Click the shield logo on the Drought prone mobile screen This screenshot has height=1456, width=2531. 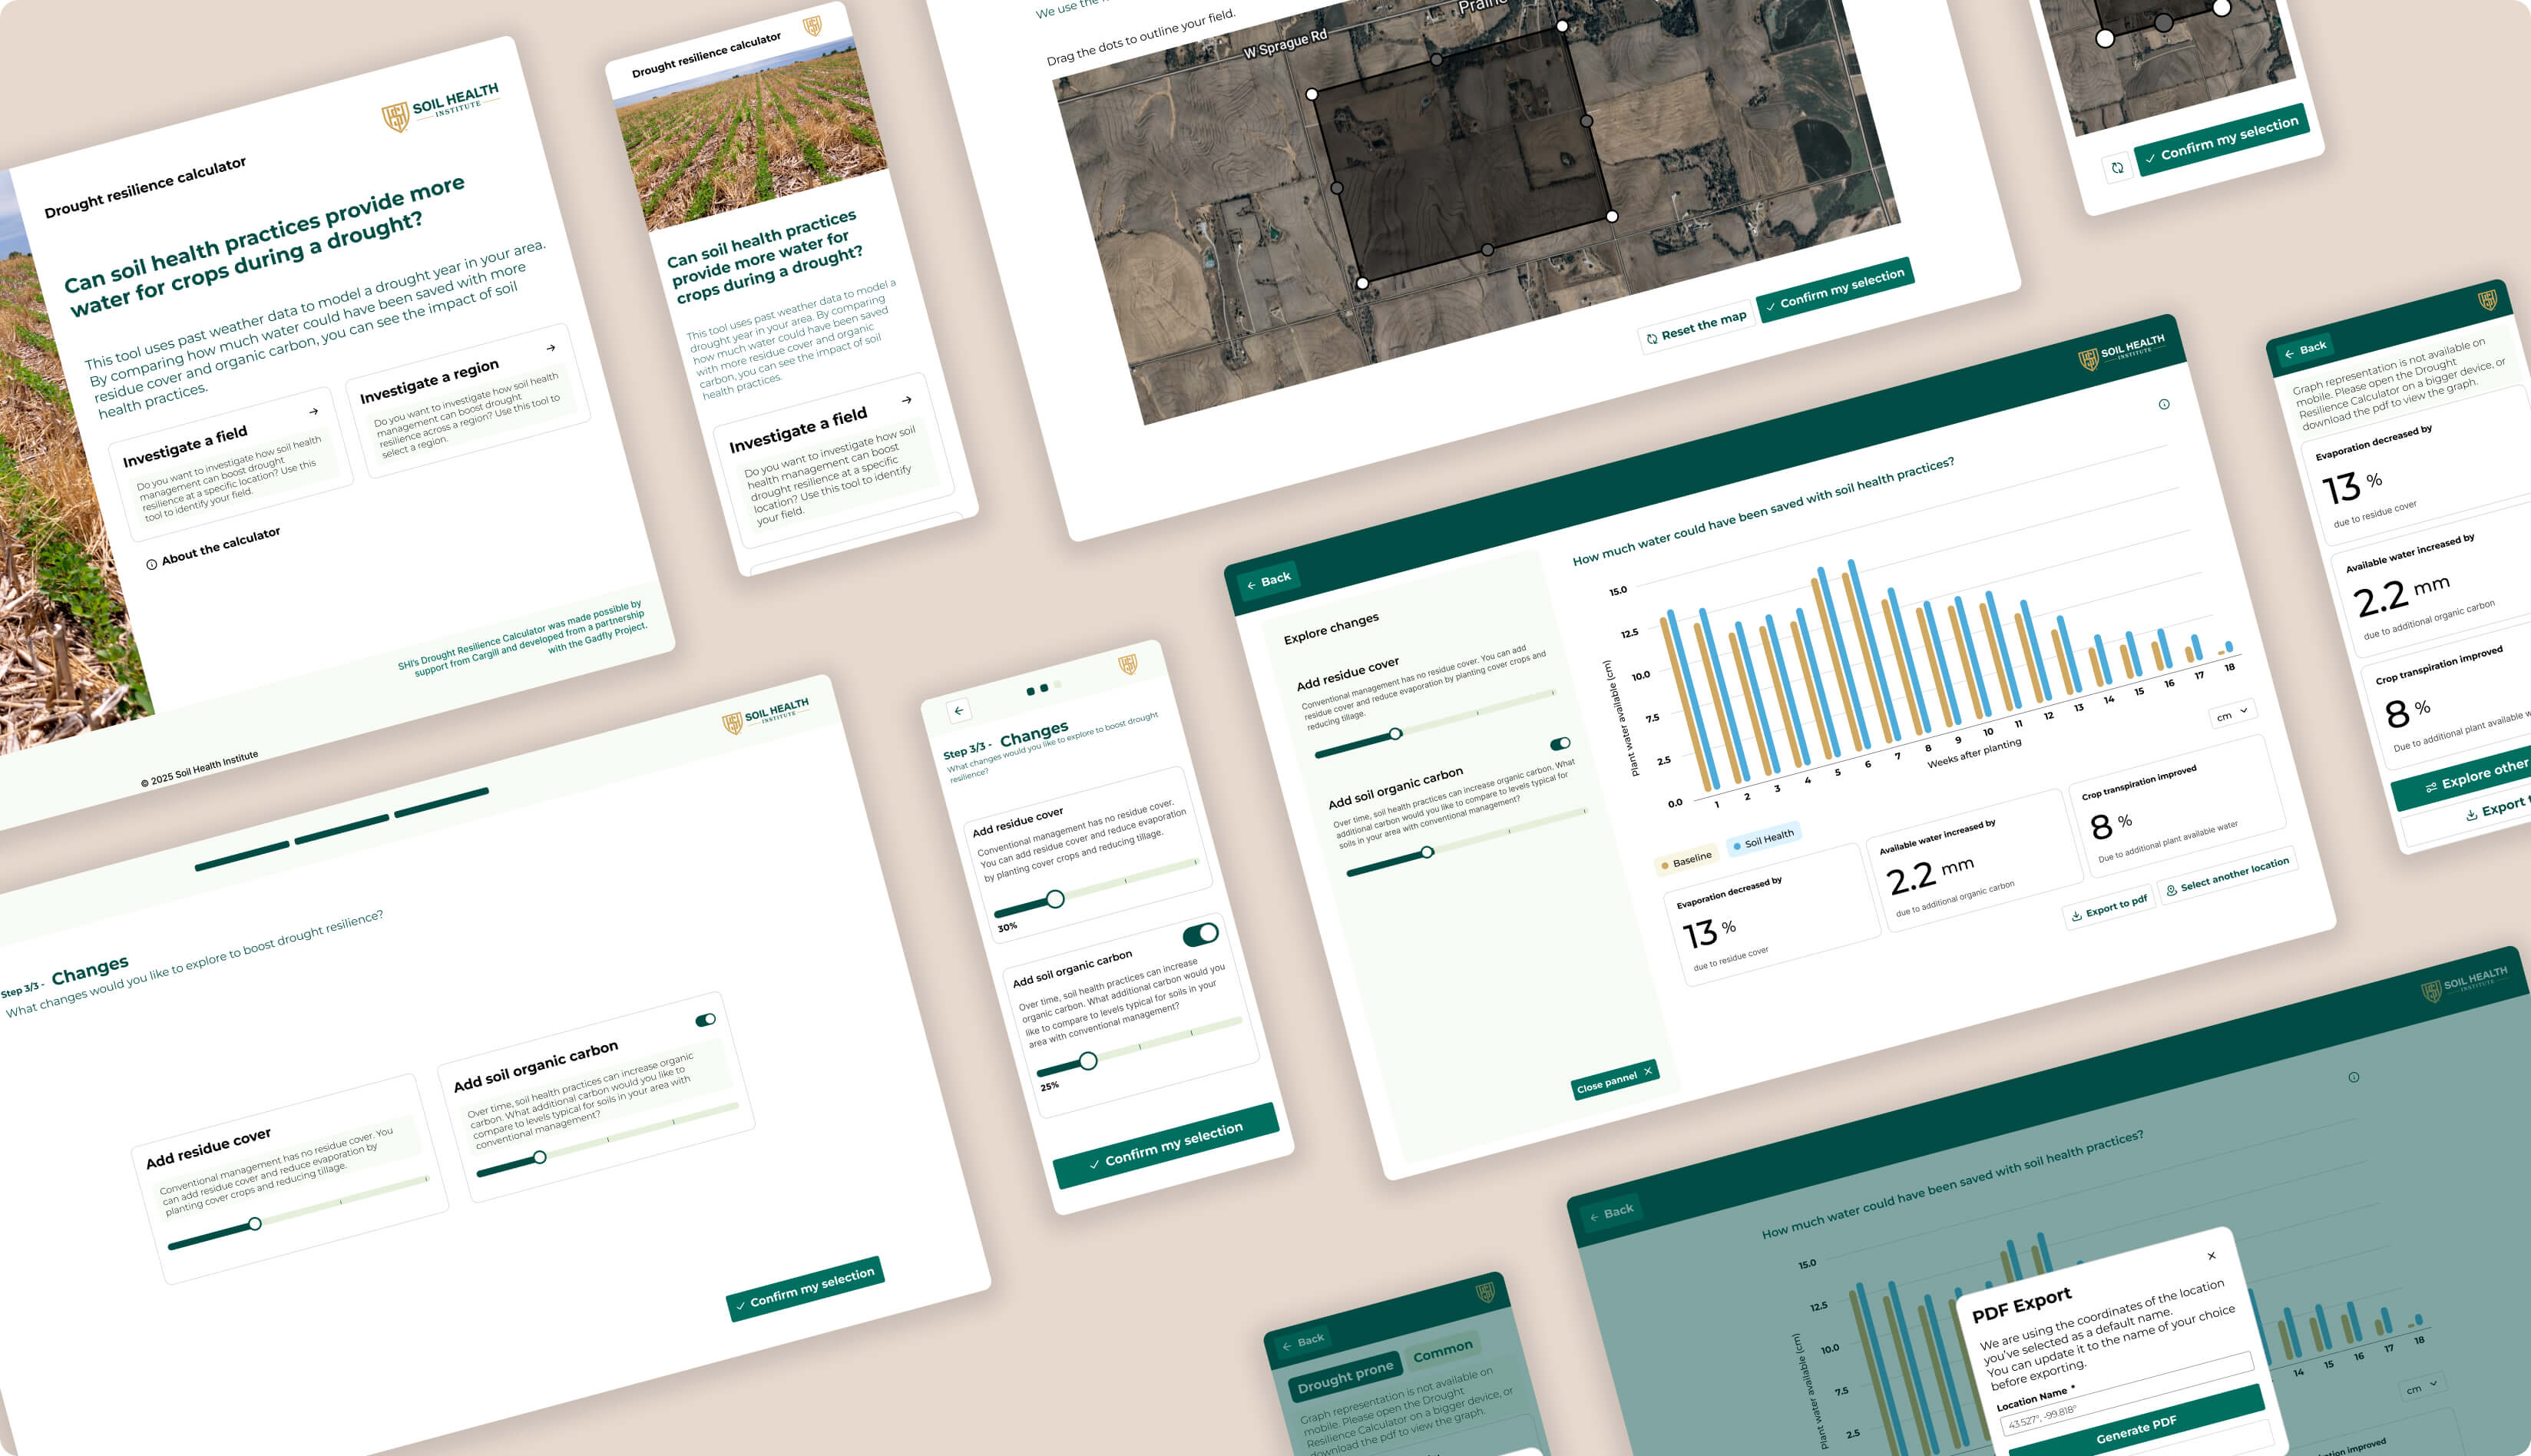click(x=1485, y=1292)
